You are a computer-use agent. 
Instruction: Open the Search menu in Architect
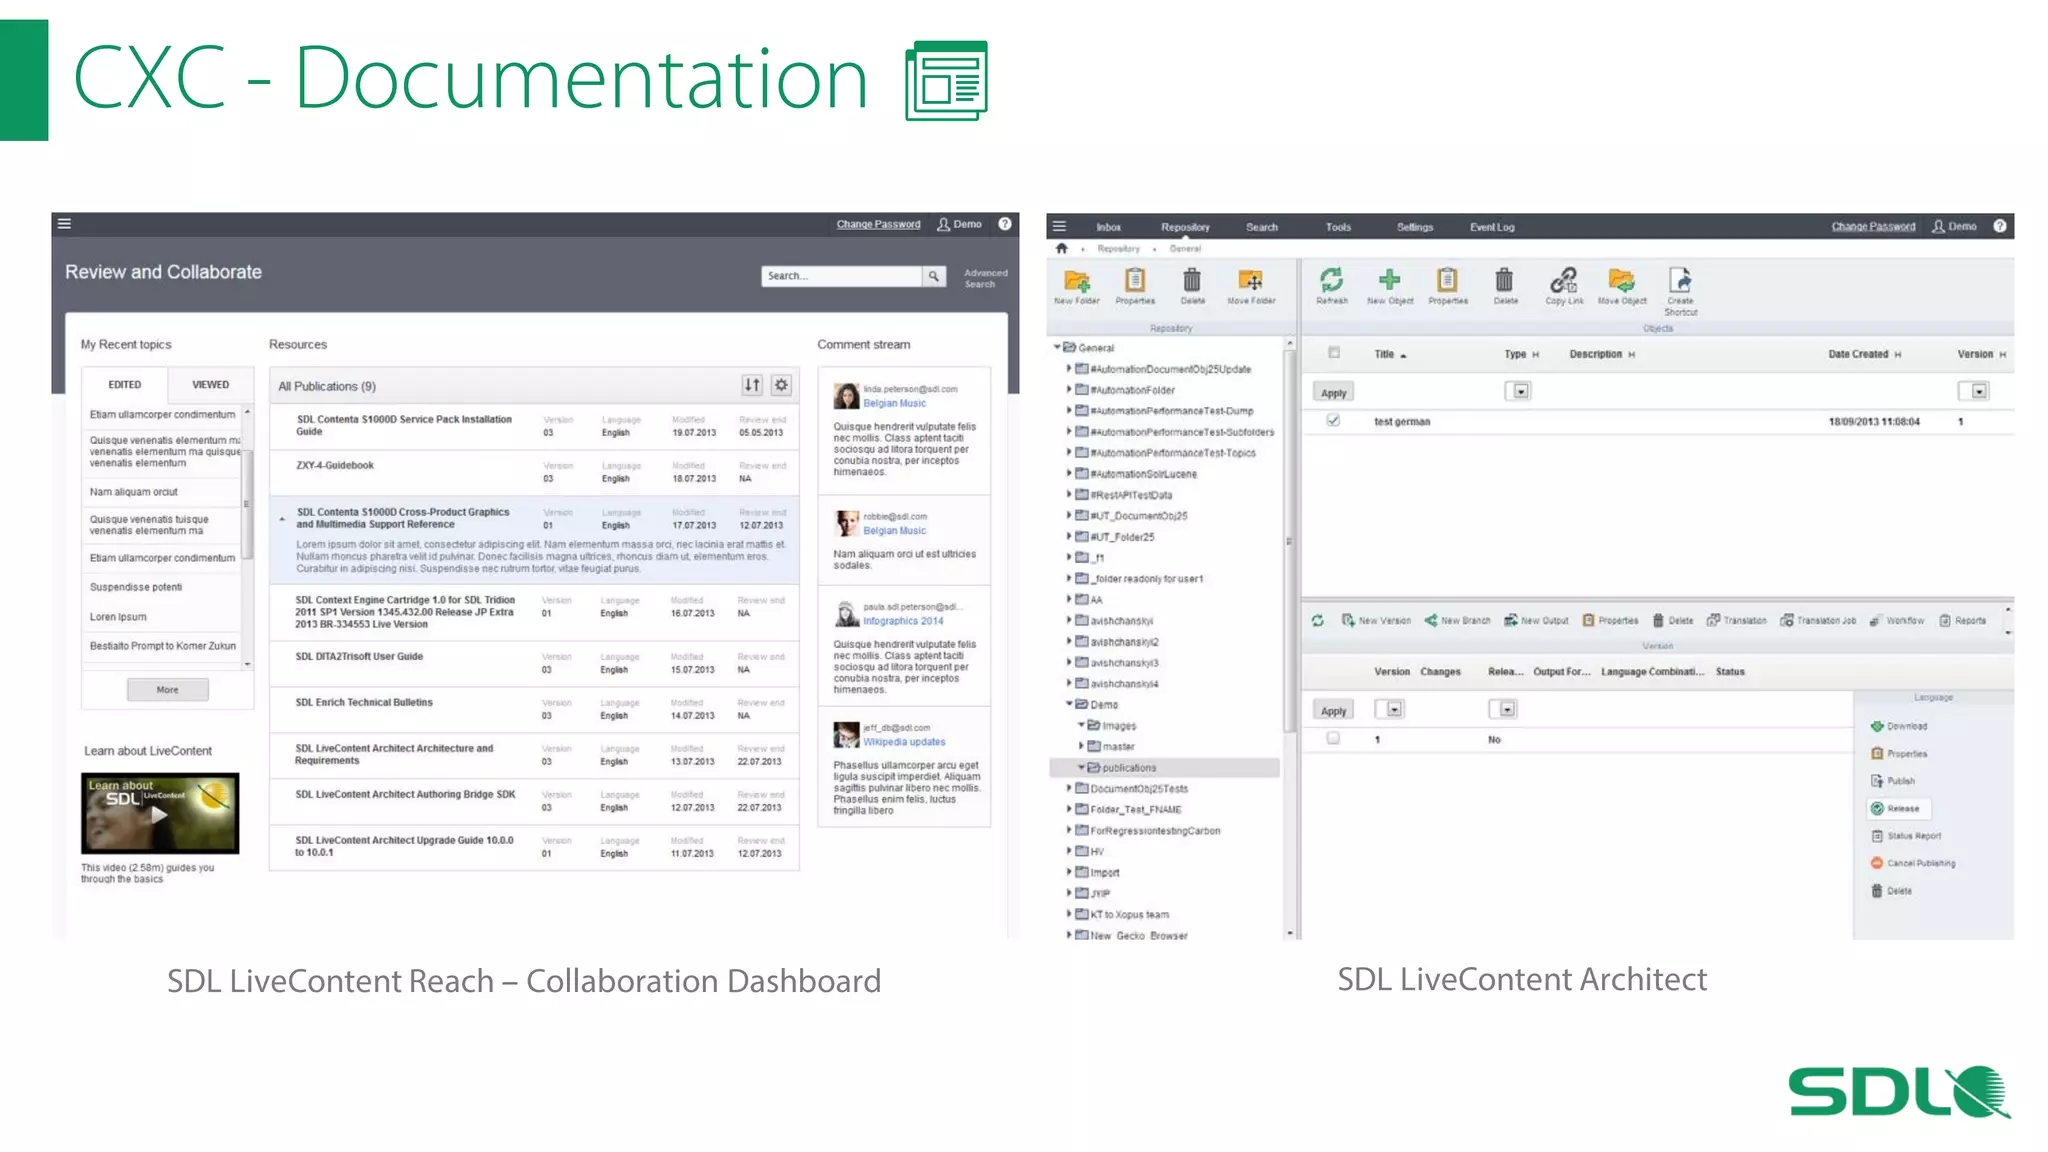(x=1261, y=227)
